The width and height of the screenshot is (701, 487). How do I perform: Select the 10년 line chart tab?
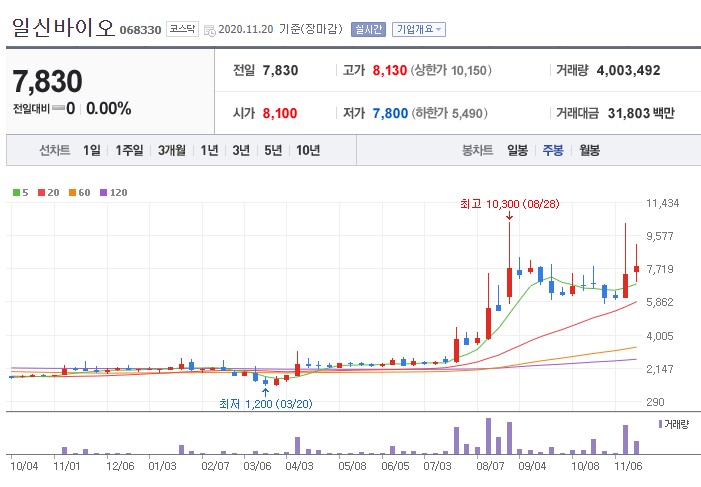pyautogui.click(x=308, y=150)
